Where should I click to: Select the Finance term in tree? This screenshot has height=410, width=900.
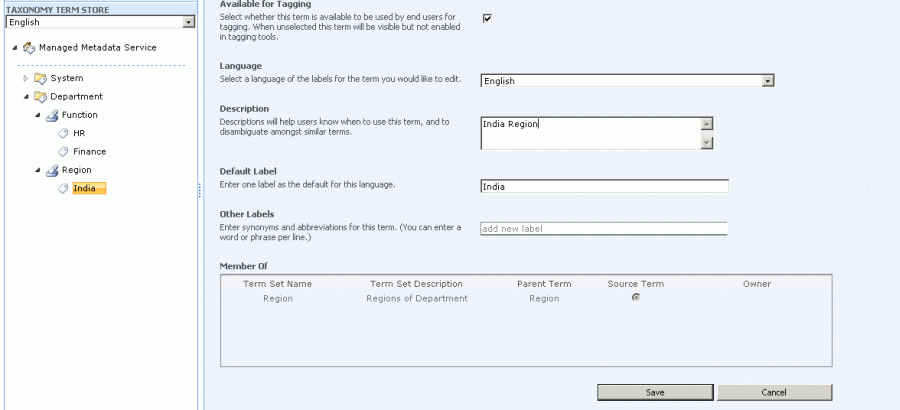click(89, 152)
